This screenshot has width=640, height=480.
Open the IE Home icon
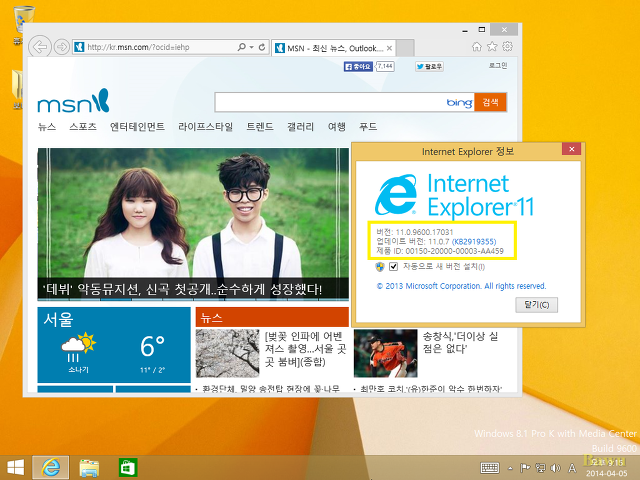(x=476, y=47)
